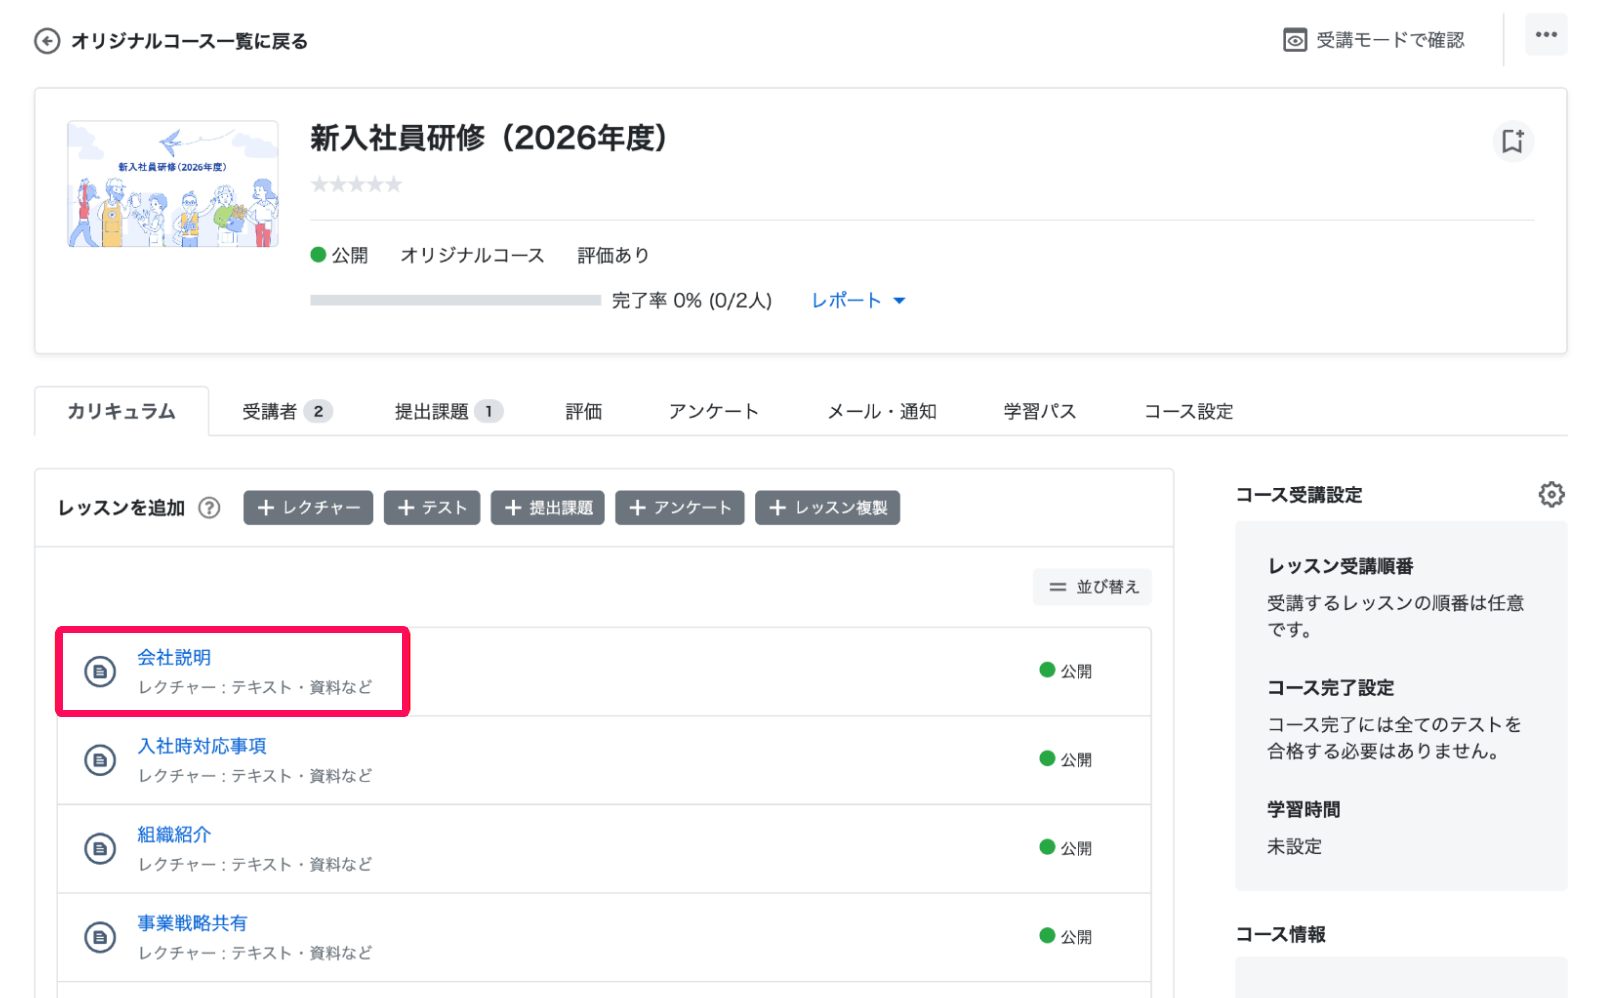Click the green 公開 status dot in header
Viewport: 1609px width, 998px height.
[x=318, y=255]
